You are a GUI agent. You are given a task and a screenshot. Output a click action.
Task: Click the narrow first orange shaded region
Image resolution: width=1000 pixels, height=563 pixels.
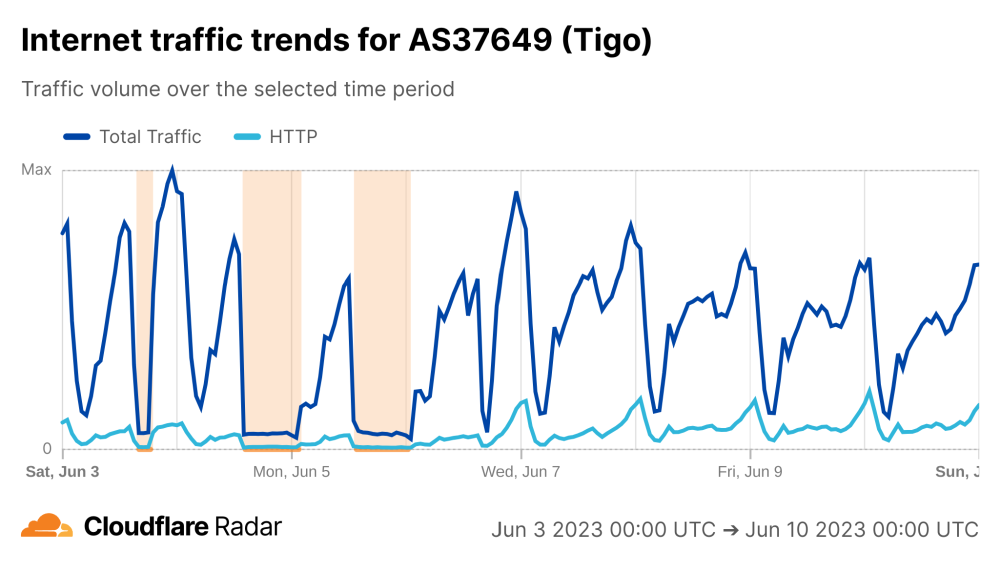pyautogui.click(x=144, y=300)
